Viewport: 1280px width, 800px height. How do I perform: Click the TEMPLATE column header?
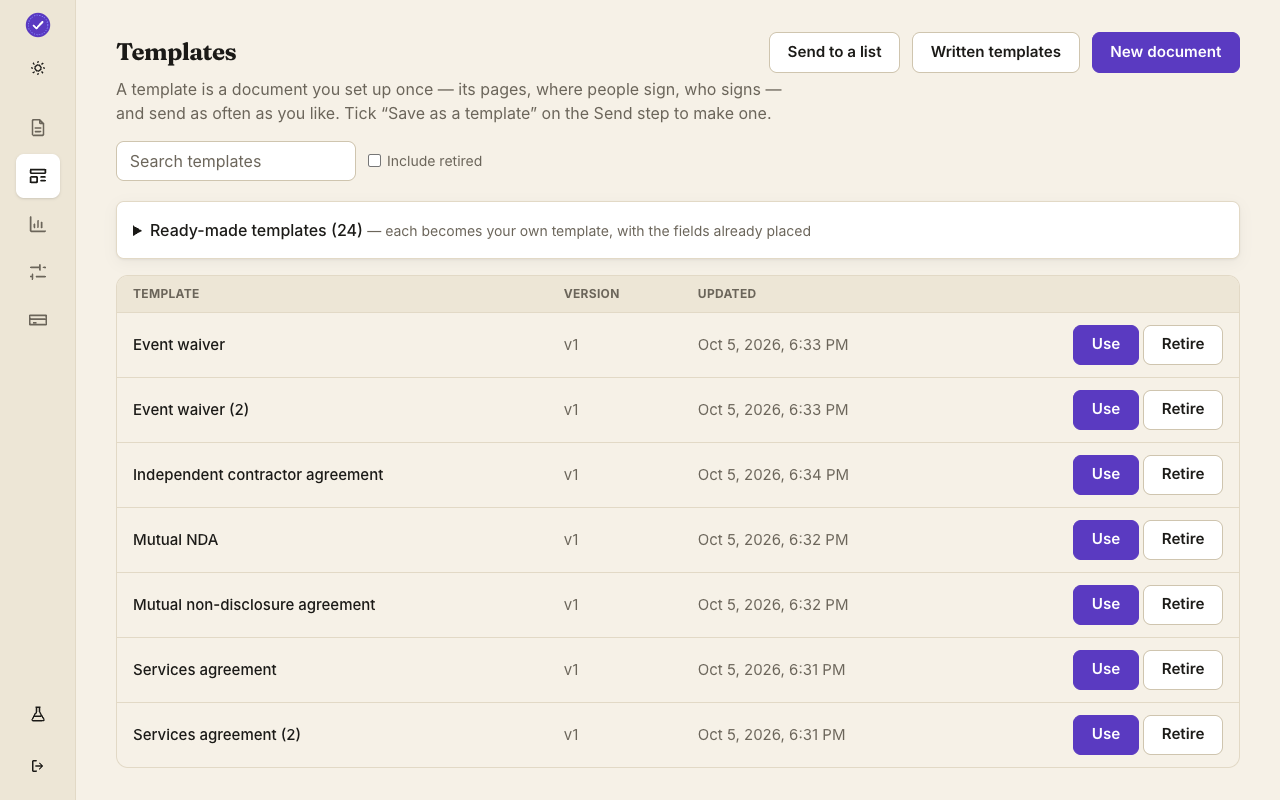tap(166, 294)
